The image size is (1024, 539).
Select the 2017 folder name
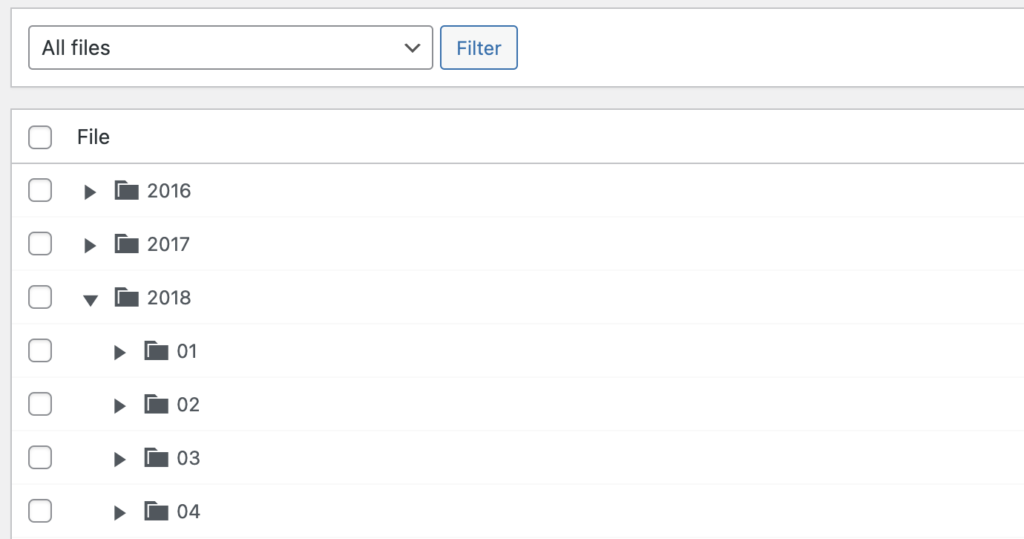click(168, 244)
